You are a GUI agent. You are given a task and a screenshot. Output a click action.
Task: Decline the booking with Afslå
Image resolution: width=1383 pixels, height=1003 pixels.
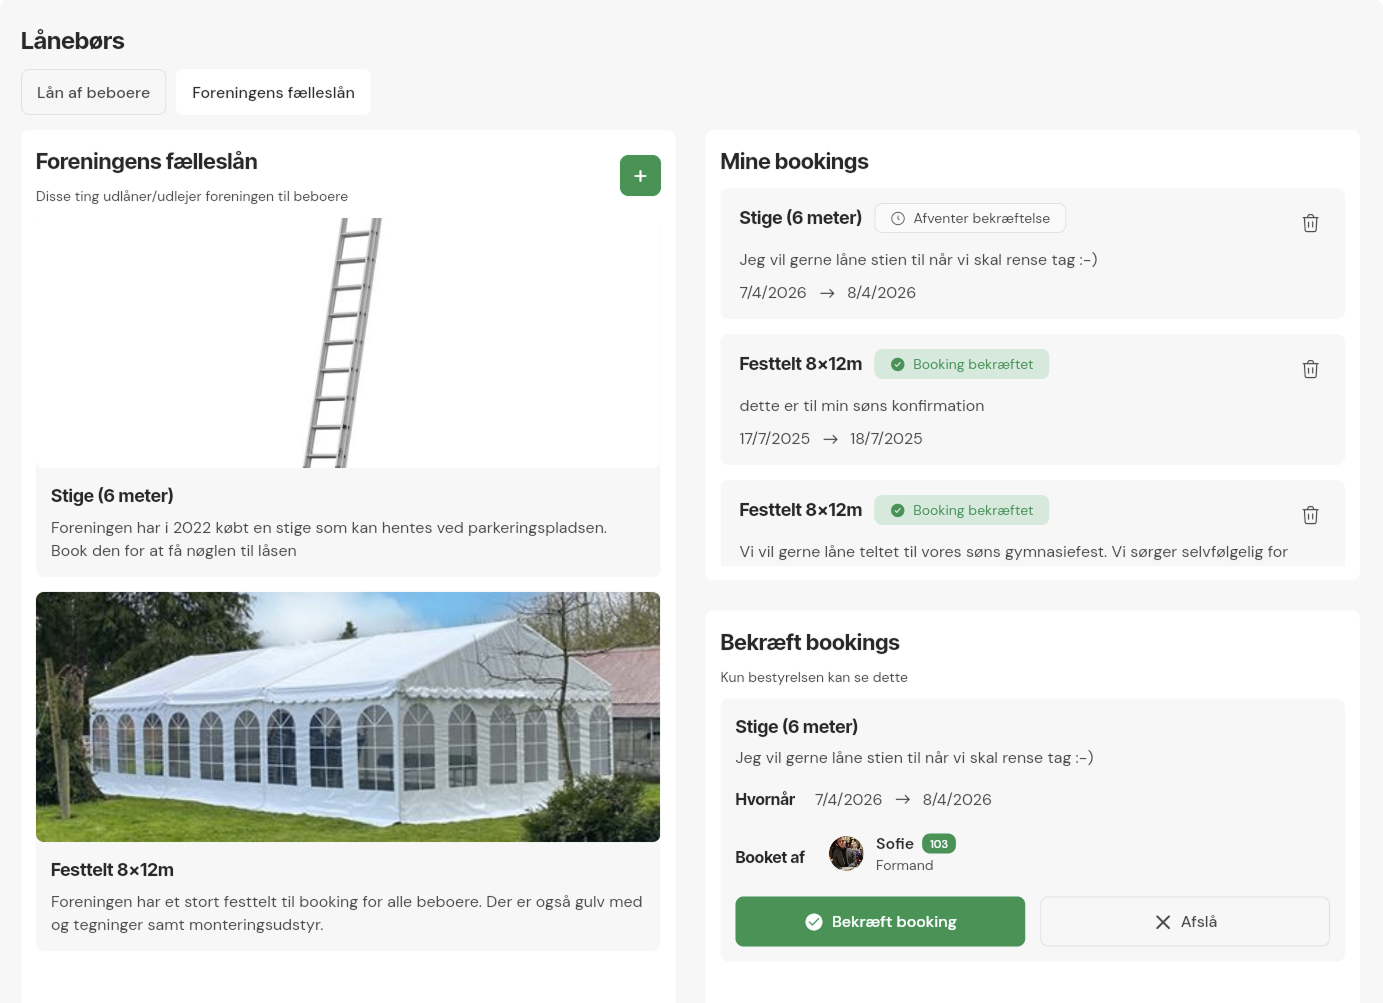(x=1185, y=922)
